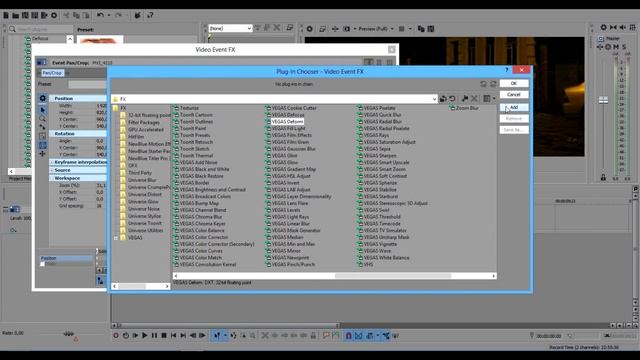Image resolution: width=640 pixels, height=360 pixels.
Task: Select VEGAS Defocus plug-in
Action: click(288, 115)
